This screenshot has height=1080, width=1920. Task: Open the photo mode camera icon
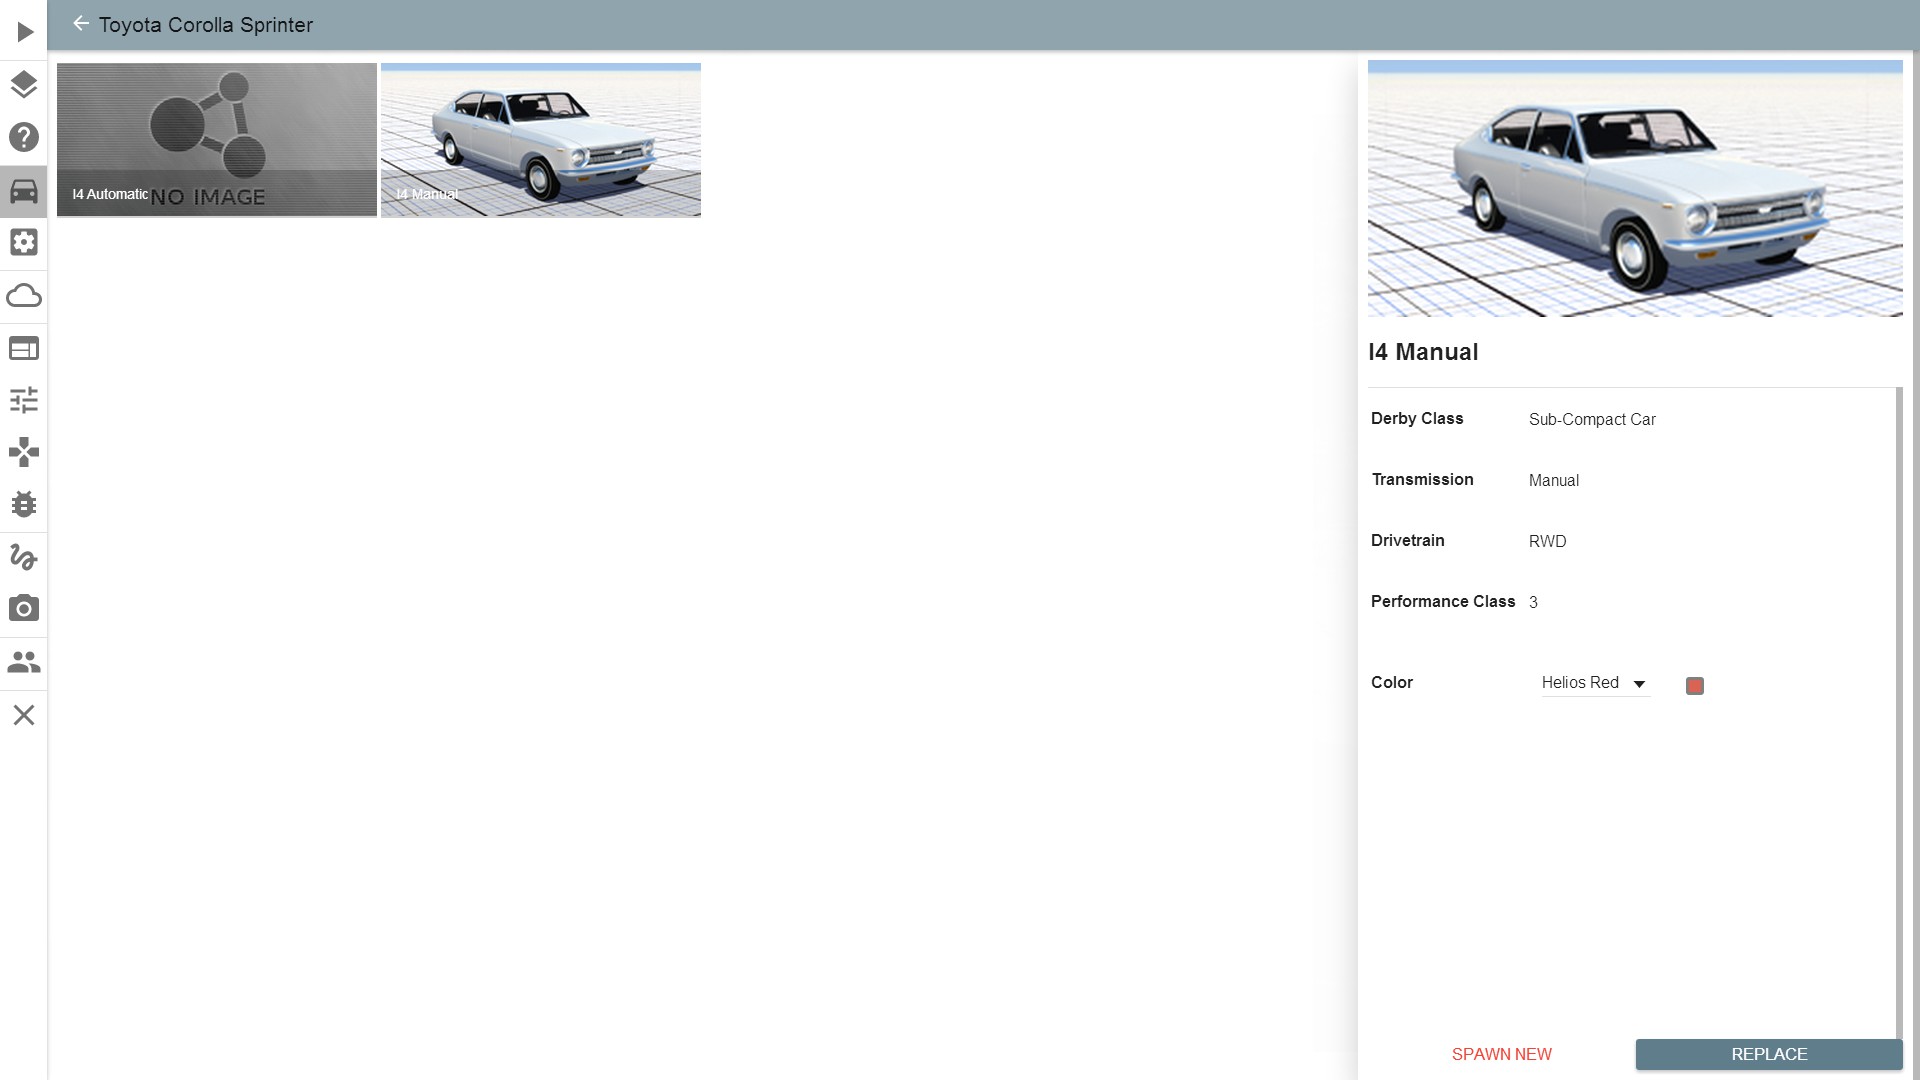coord(24,608)
